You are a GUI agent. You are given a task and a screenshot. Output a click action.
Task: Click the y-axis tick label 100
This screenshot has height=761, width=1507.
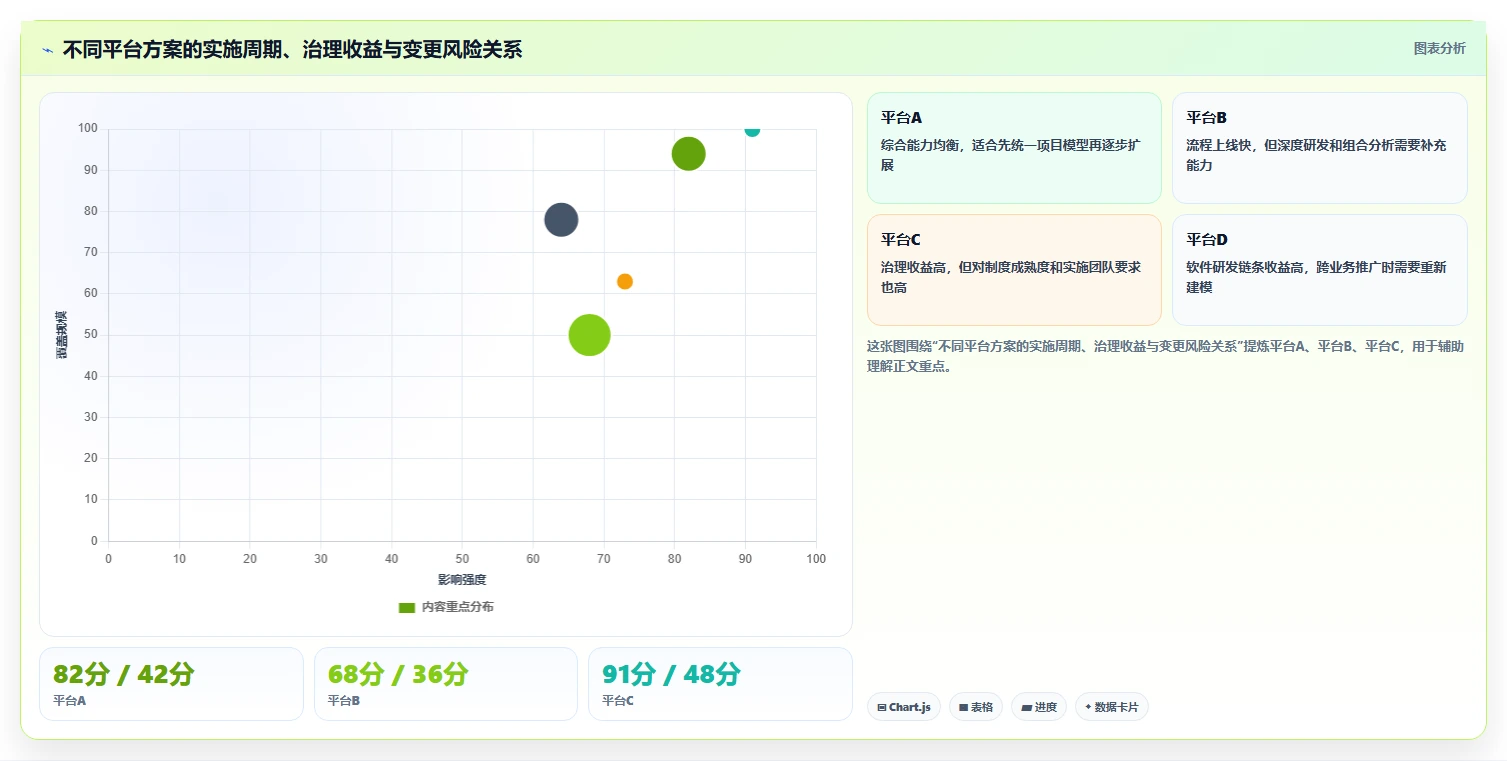[x=88, y=128]
